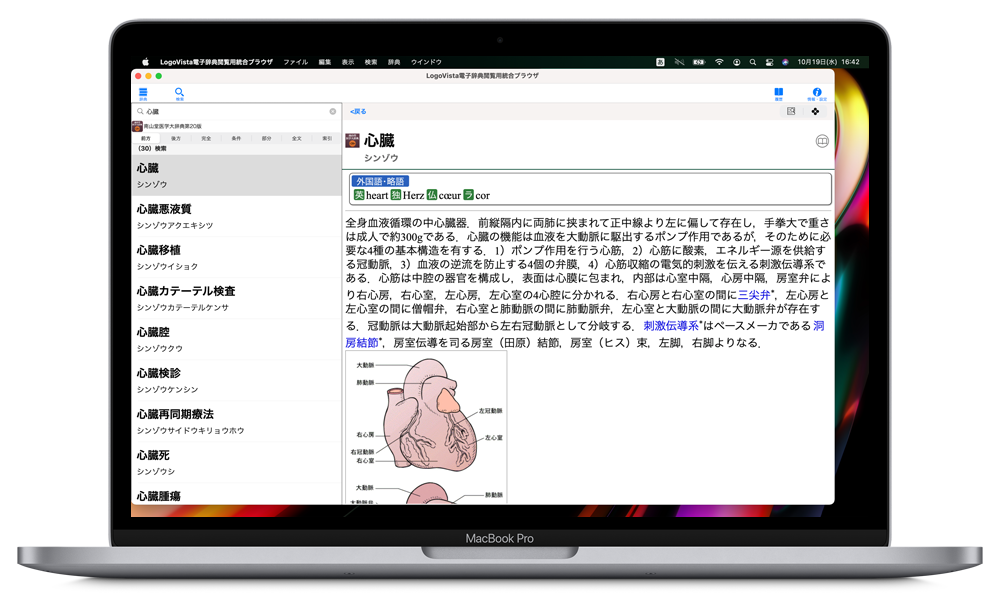Select the 心臓カテーテル検査 result
1000x600 pixels.
point(236,298)
